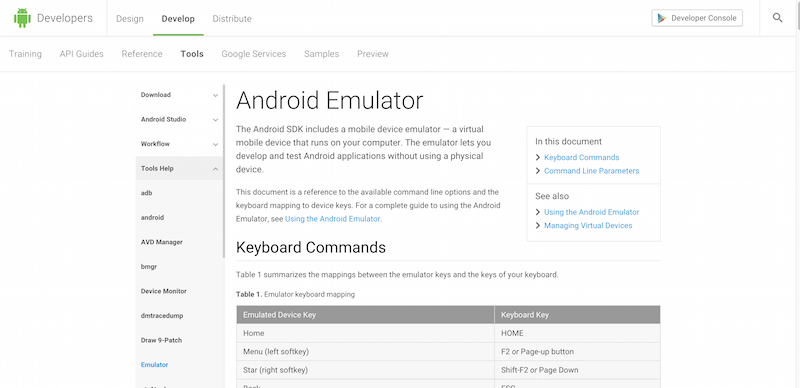Click the Emulated Device Key column header

365,315
